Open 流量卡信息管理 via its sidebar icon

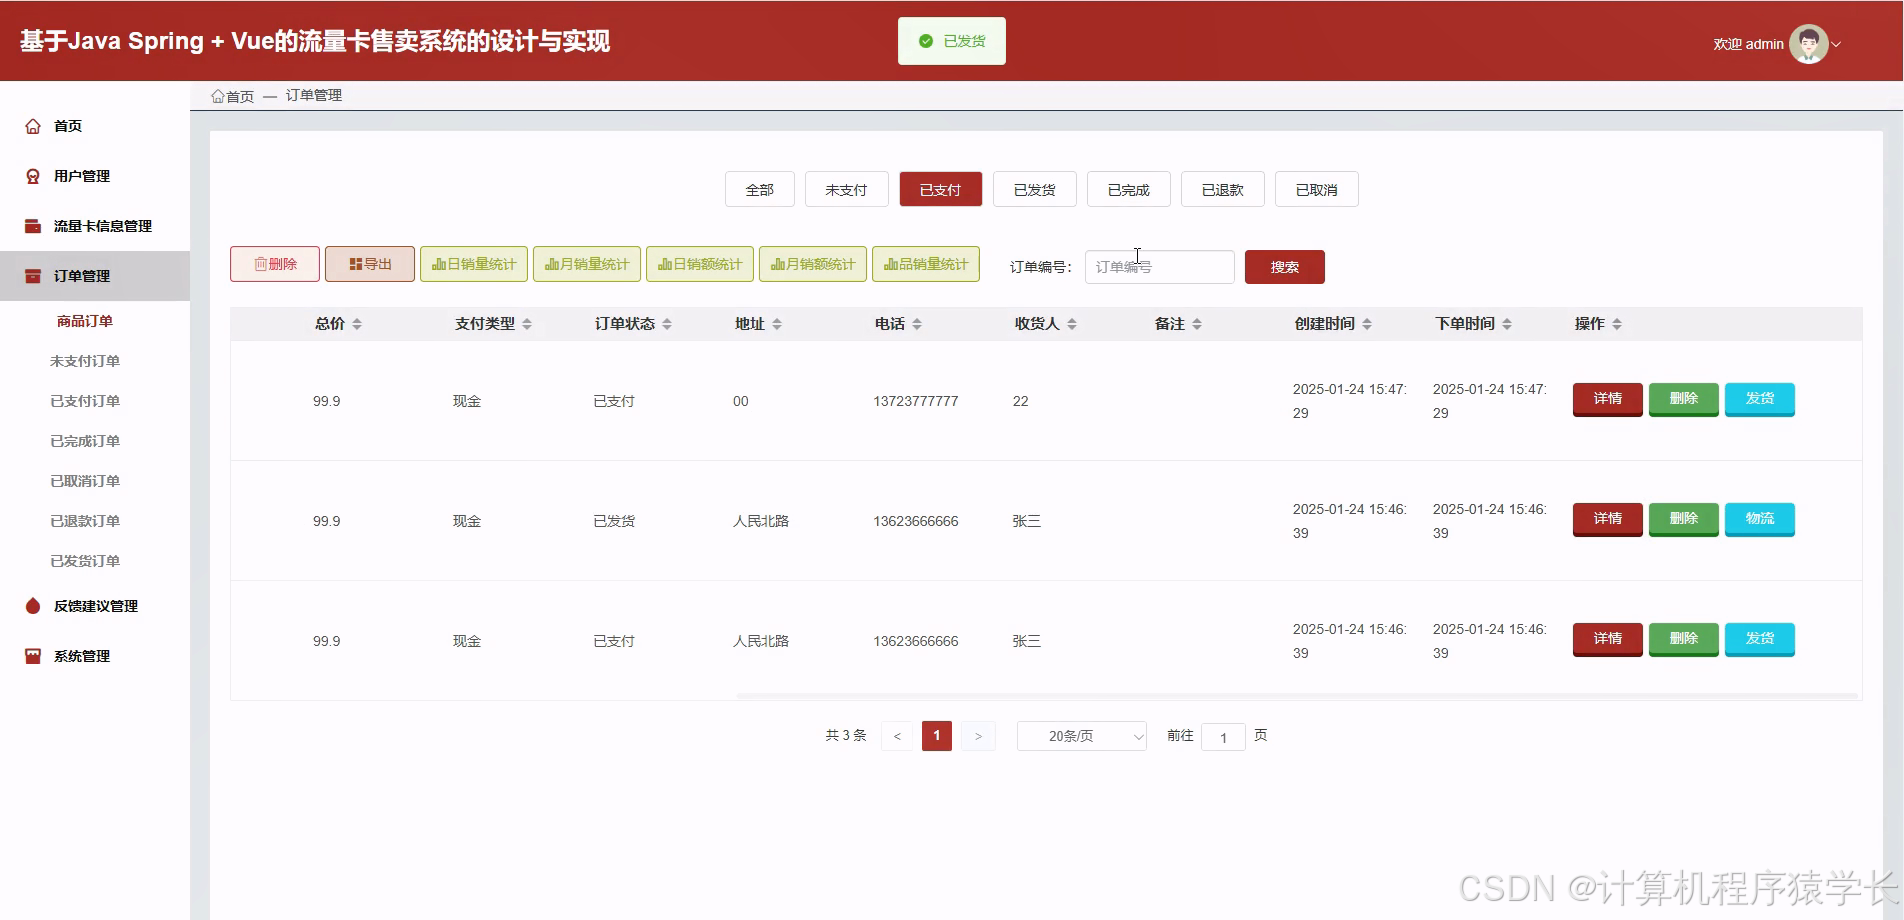31,225
